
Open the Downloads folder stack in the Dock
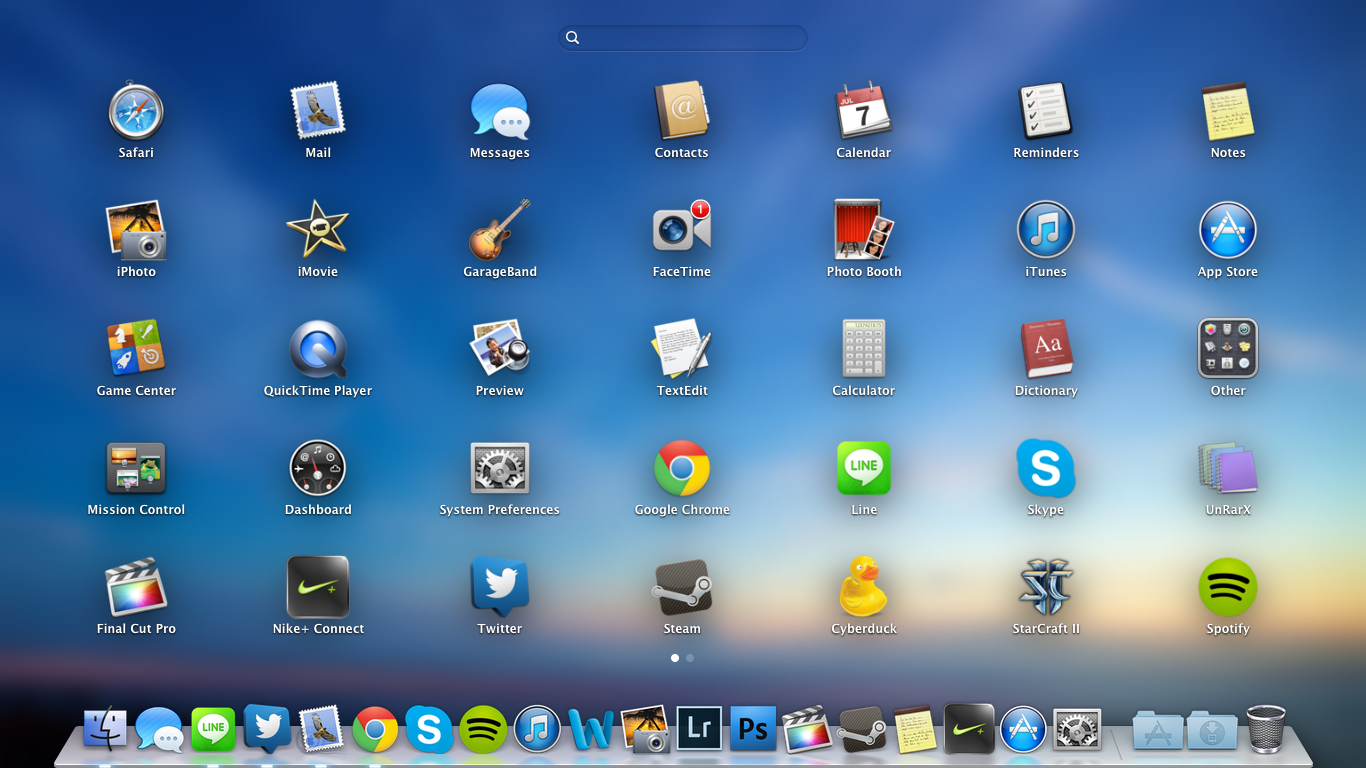(1212, 731)
